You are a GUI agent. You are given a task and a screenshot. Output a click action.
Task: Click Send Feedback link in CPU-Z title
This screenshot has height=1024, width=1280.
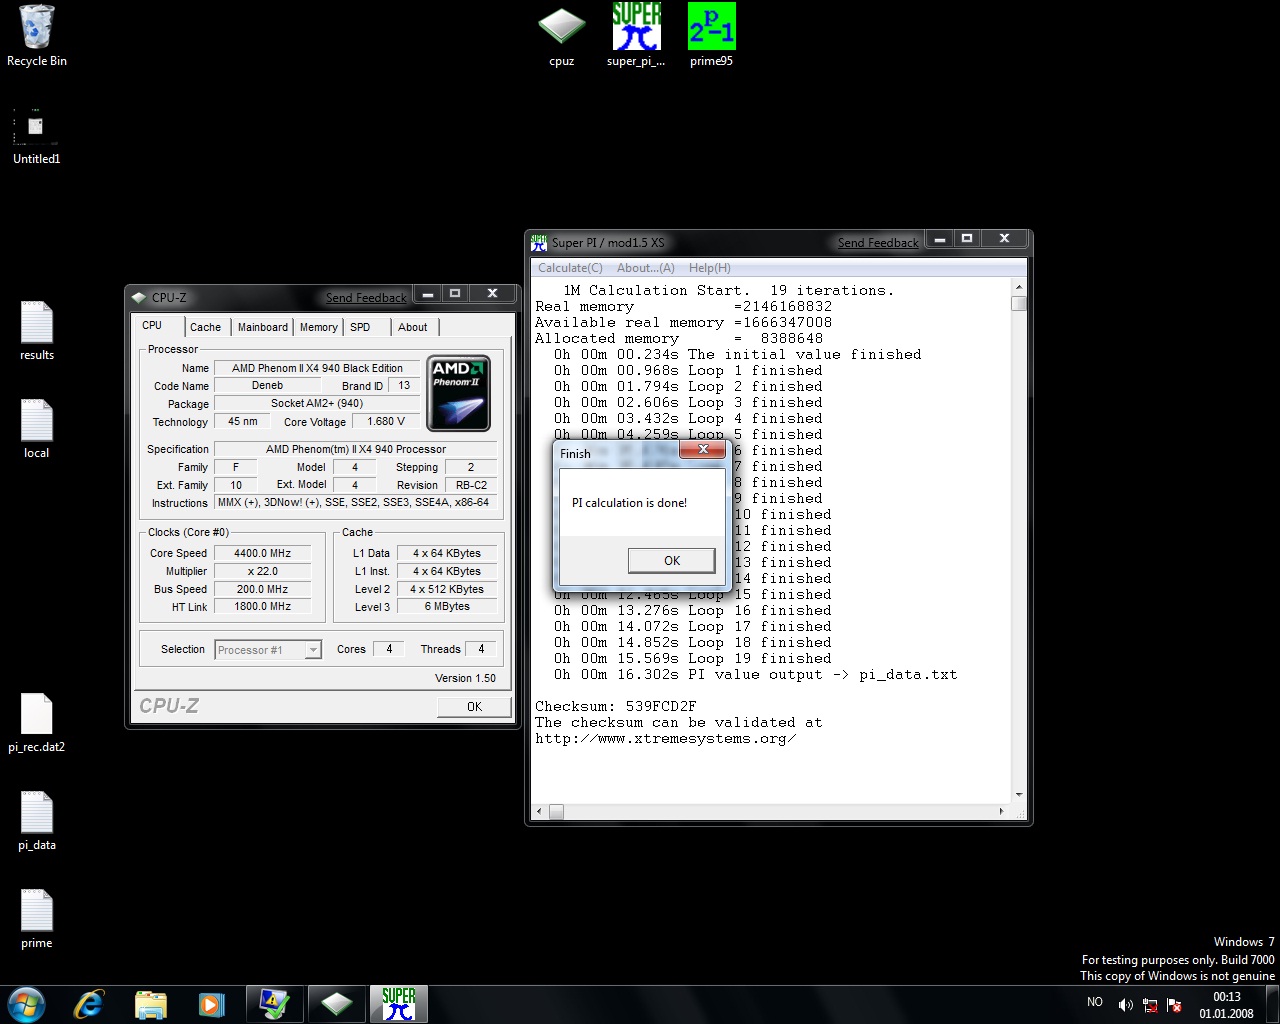366,298
